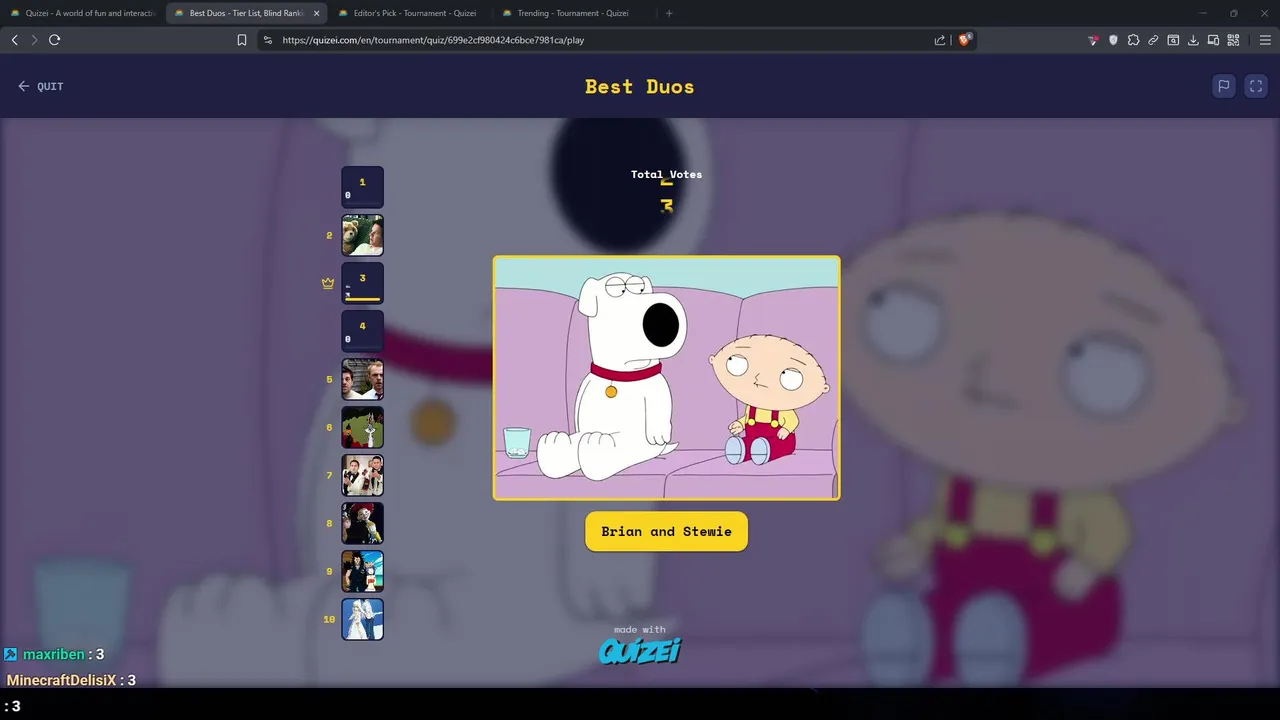Click the browser back arrow
The image size is (1280, 720).
14,40
